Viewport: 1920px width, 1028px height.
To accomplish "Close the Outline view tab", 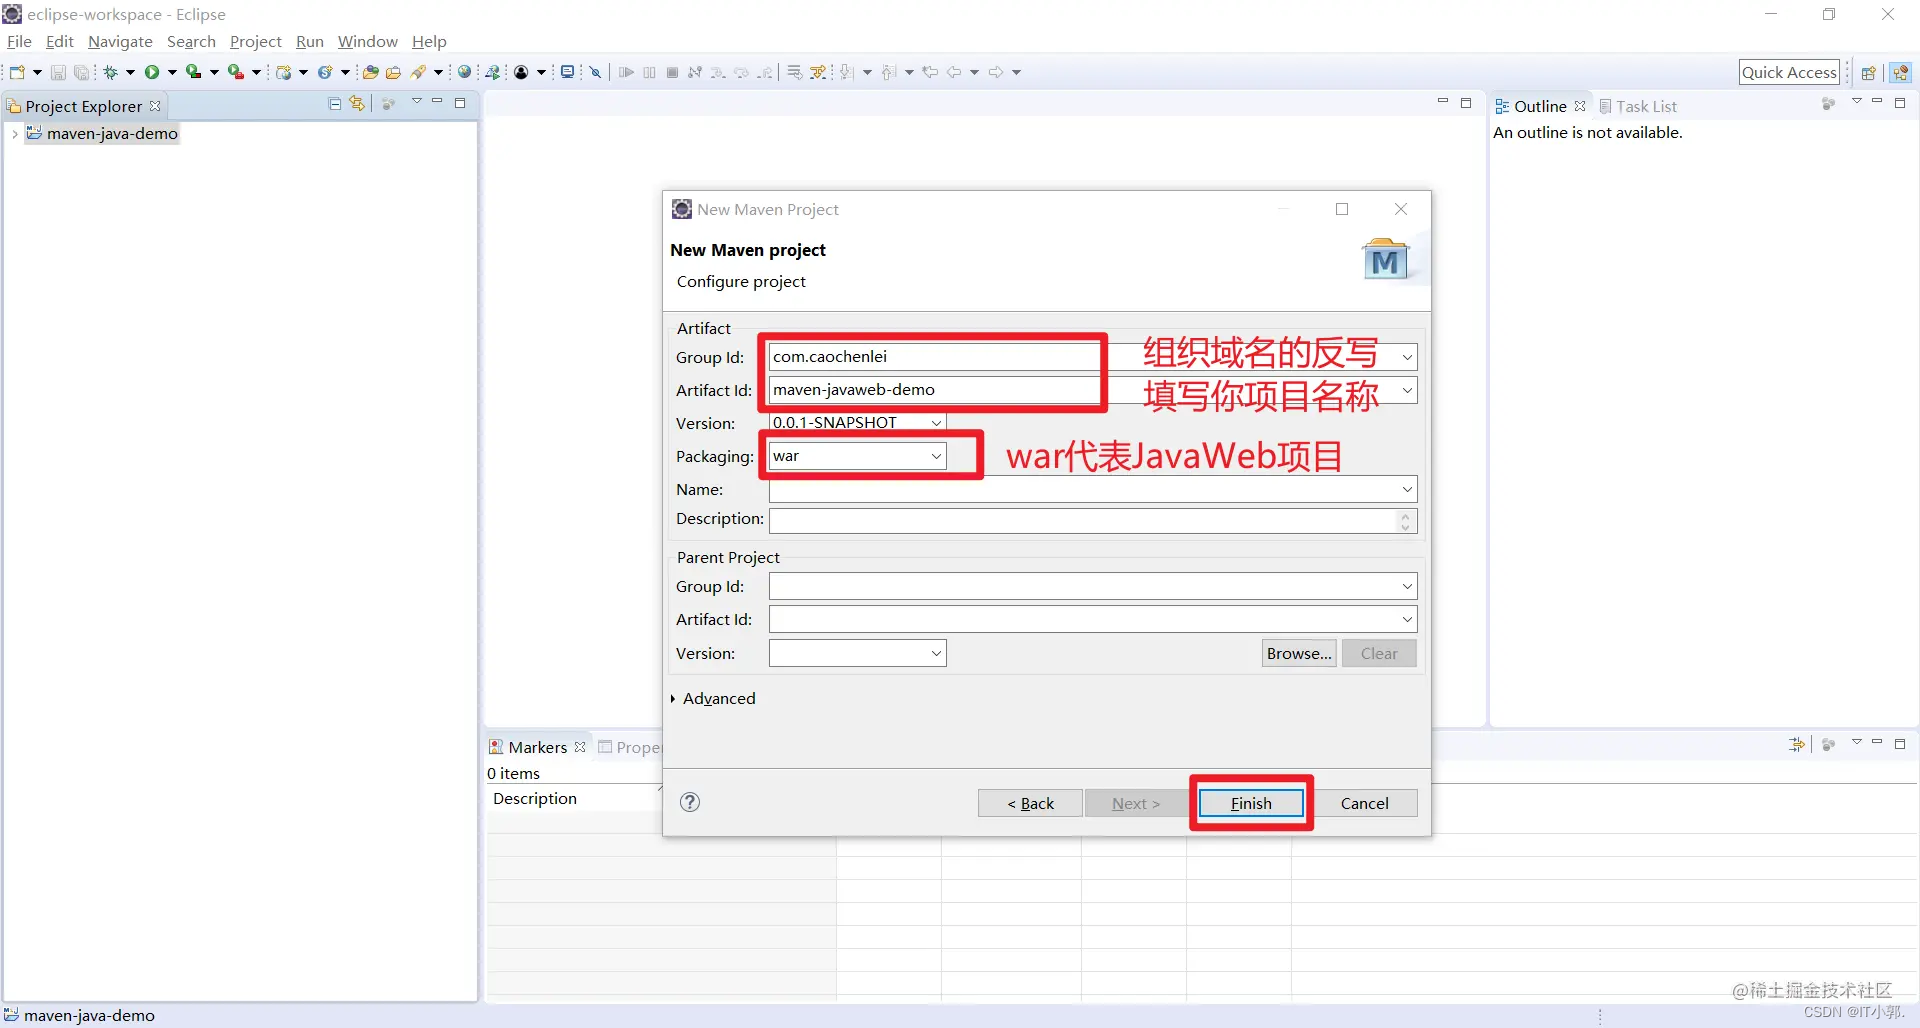I will coord(1580,106).
